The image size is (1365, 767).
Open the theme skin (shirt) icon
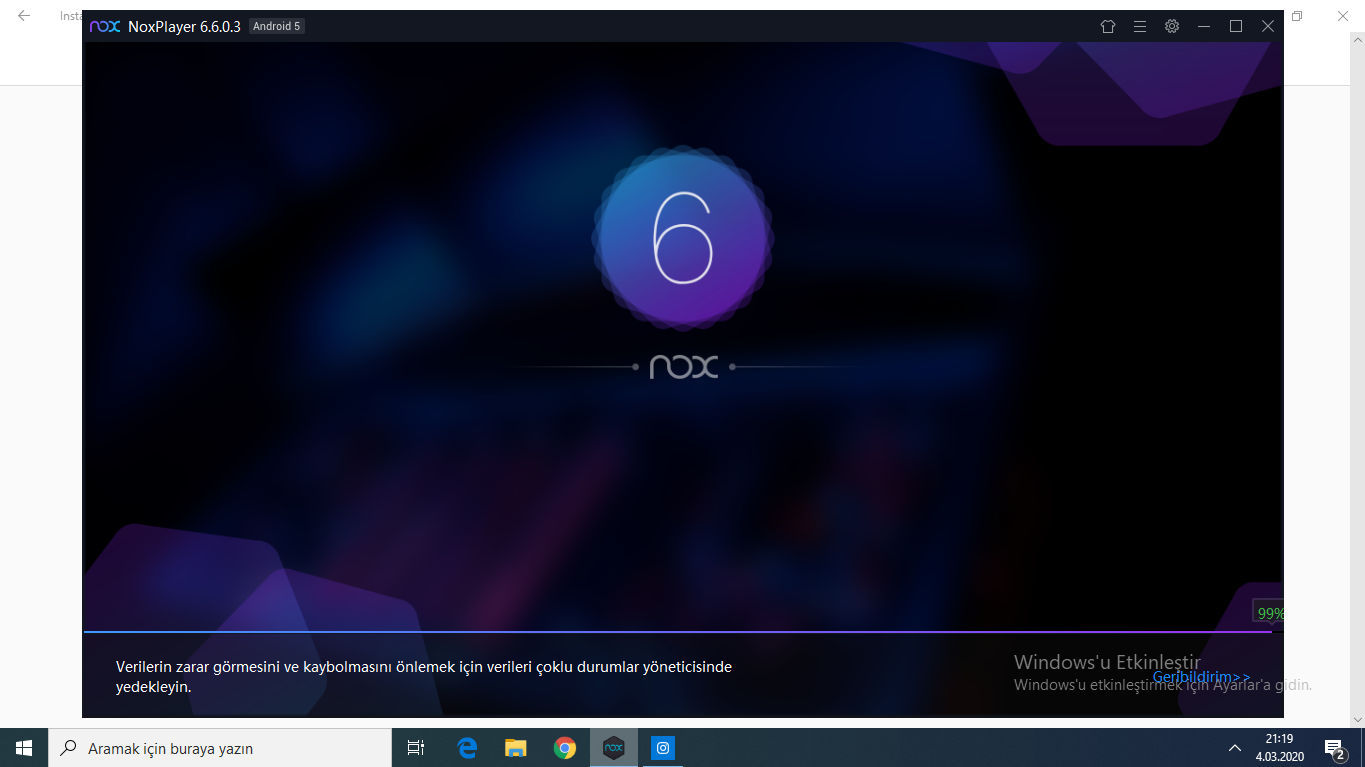click(x=1107, y=27)
